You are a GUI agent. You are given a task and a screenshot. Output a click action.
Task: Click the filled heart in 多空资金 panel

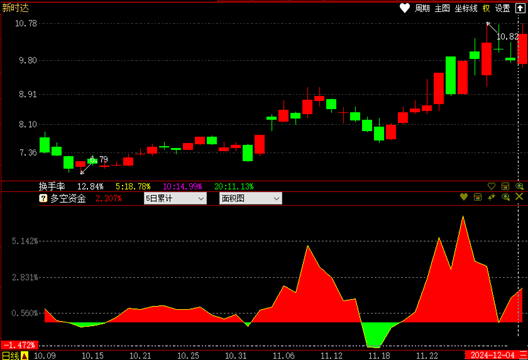coord(464,197)
